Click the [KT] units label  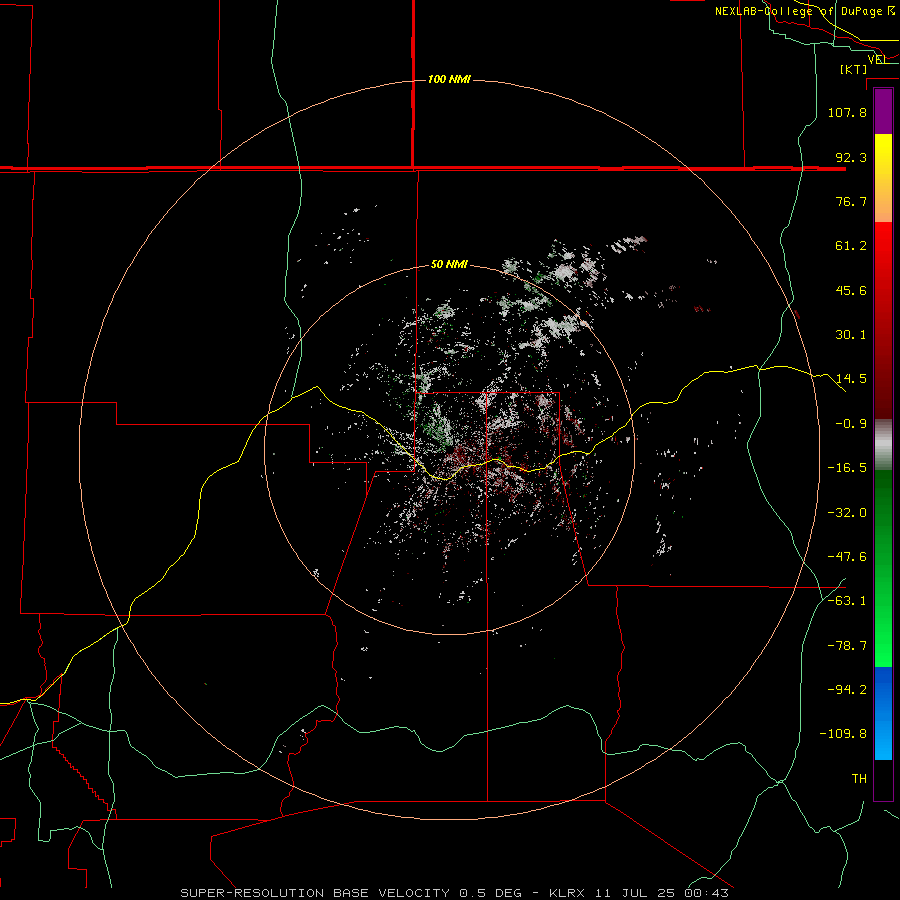[854, 69]
